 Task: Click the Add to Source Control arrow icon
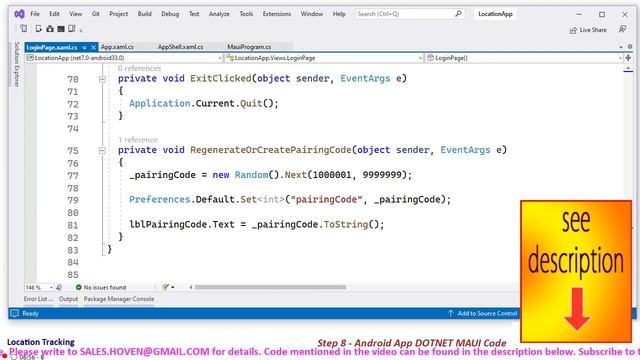point(451,313)
